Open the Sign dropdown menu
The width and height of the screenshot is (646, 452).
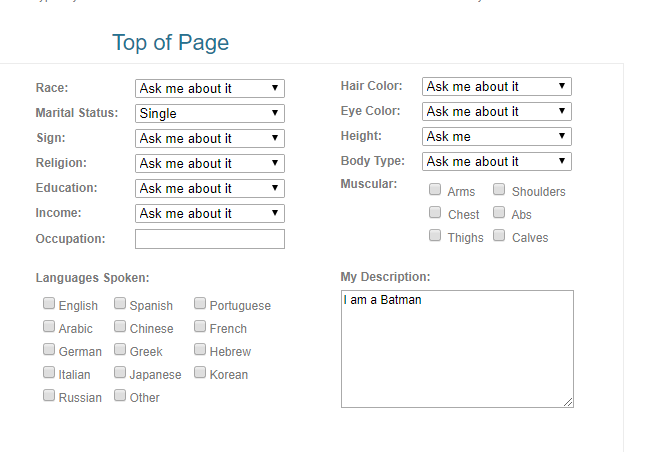(209, 138)
